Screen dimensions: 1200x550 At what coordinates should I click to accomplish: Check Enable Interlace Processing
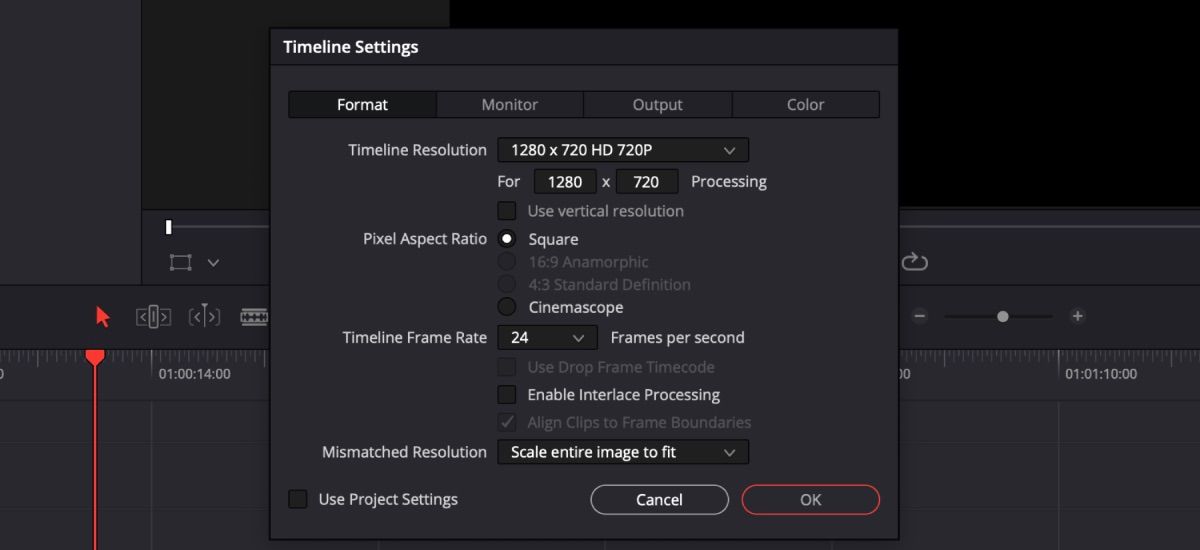[508, 395]
